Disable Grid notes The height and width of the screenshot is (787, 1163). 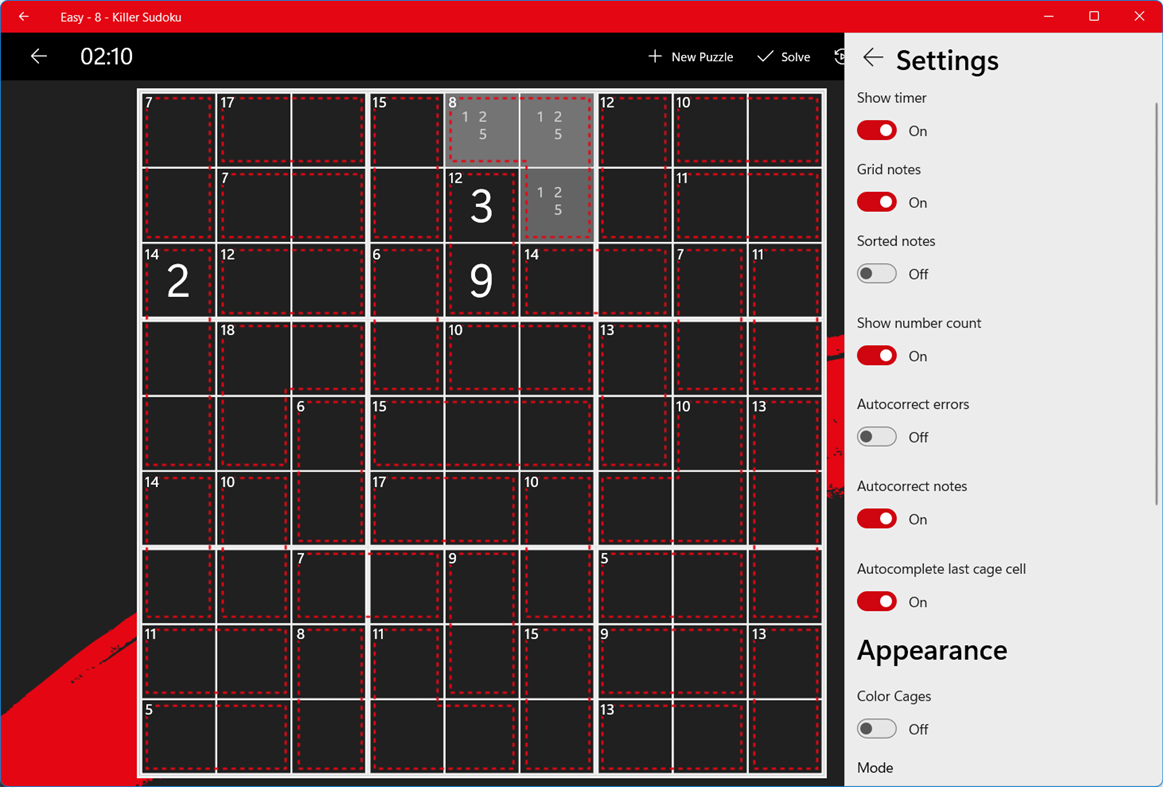(x=877, y=202)
